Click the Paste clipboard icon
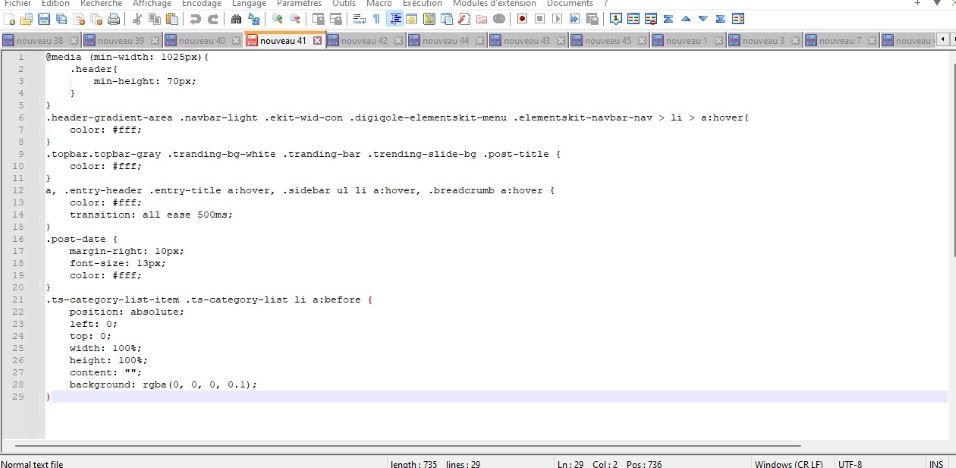 (x=172, y=19)
